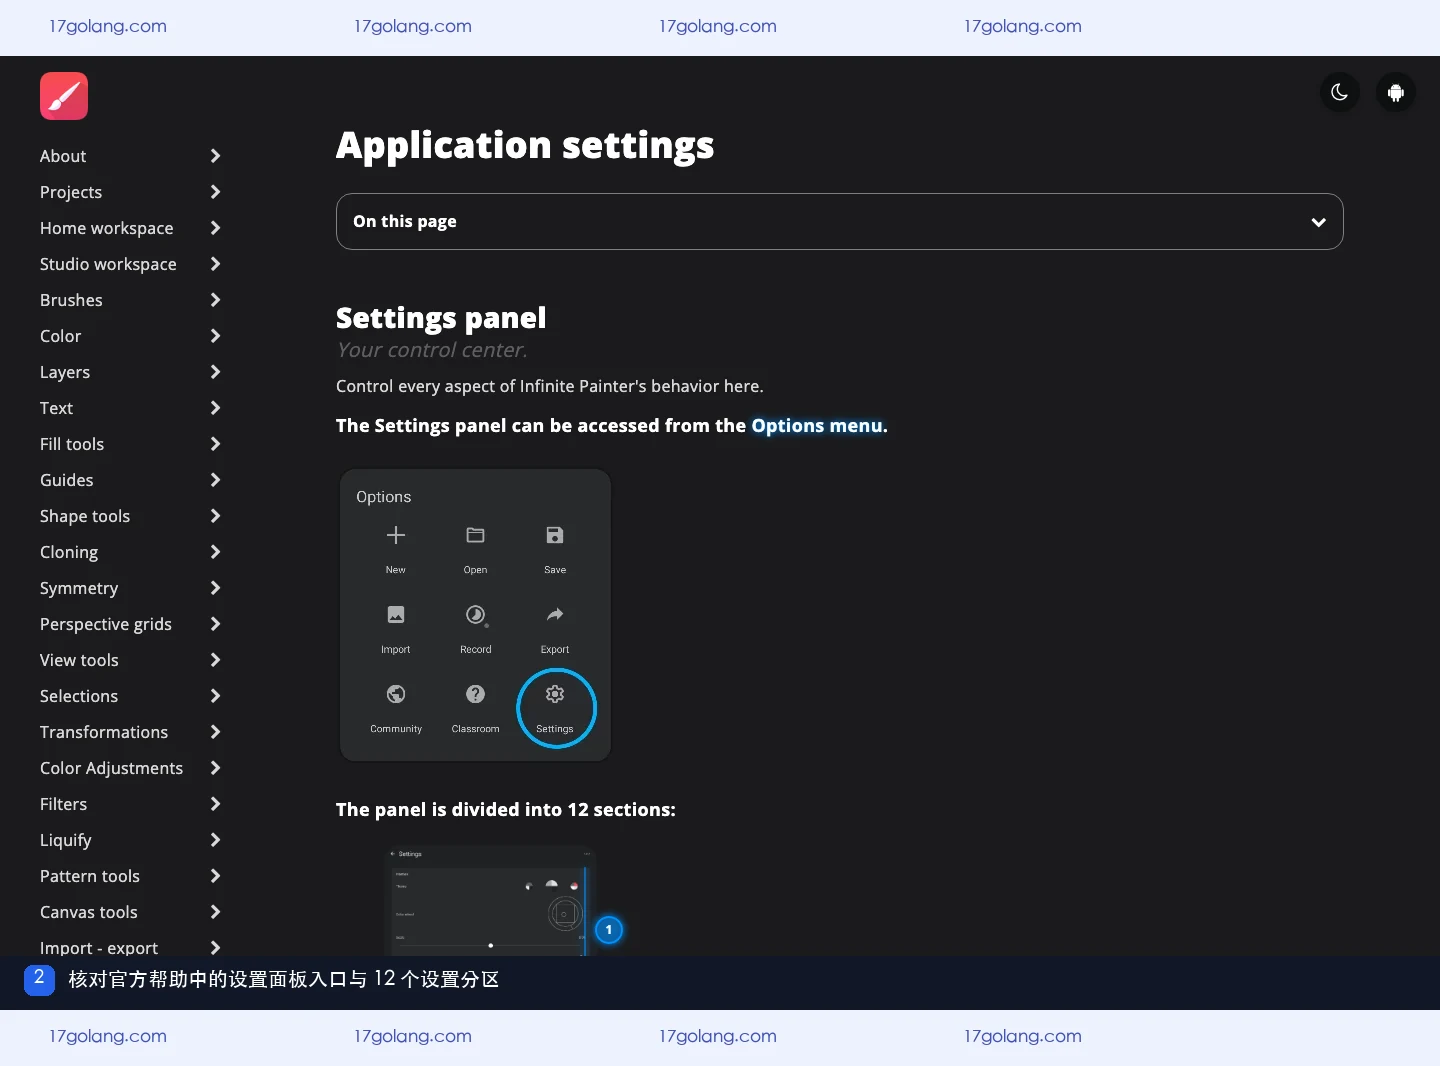Click the Save disk icon in Options image
The image size is (1440, 1066).
(555, 535)
